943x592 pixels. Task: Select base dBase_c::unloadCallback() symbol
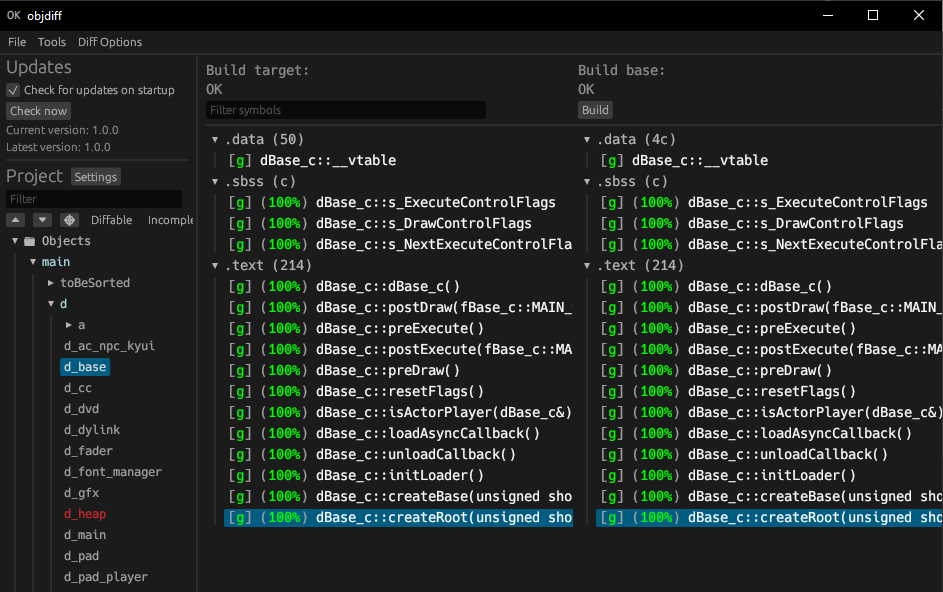743,455
